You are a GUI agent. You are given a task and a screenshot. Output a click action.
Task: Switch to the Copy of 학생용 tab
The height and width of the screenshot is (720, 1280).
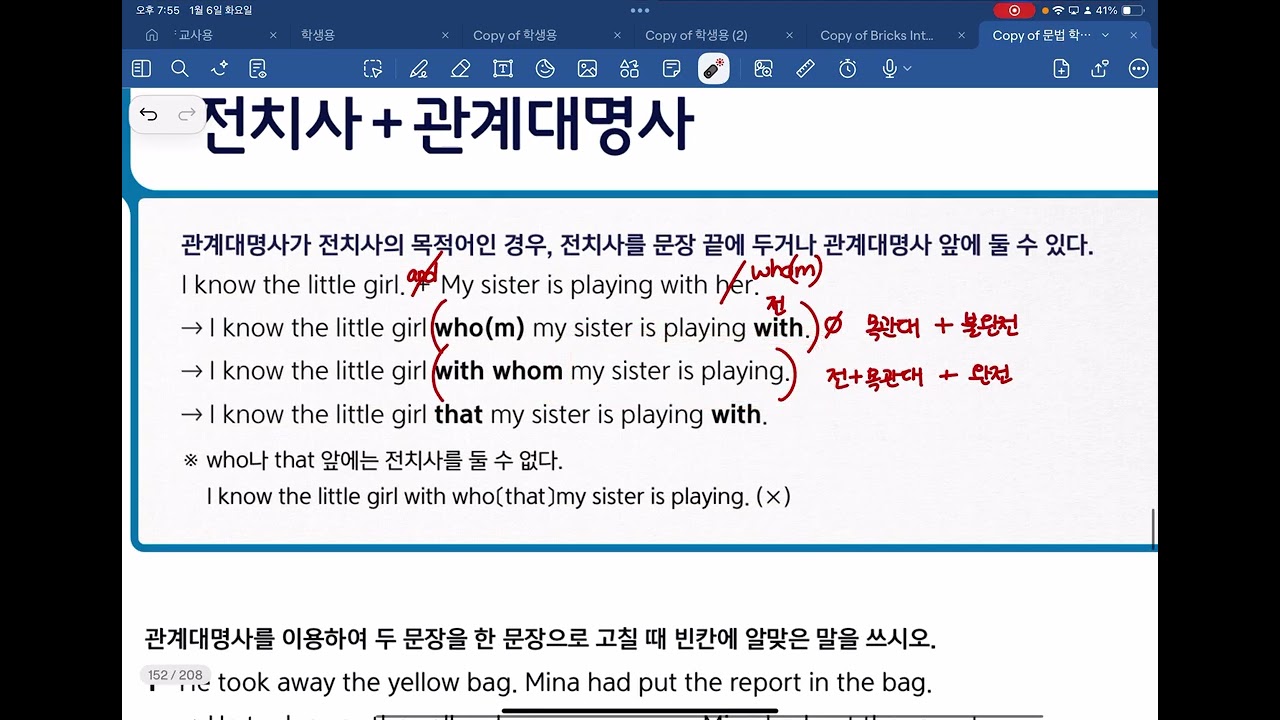click(516, 35)
